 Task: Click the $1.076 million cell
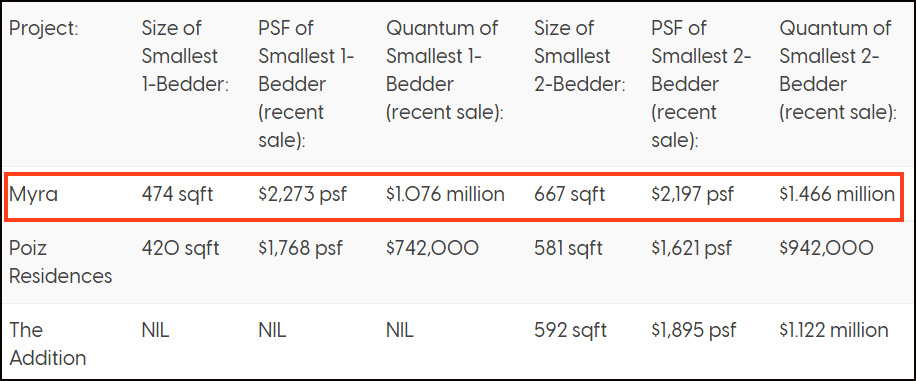pos(445,195)
